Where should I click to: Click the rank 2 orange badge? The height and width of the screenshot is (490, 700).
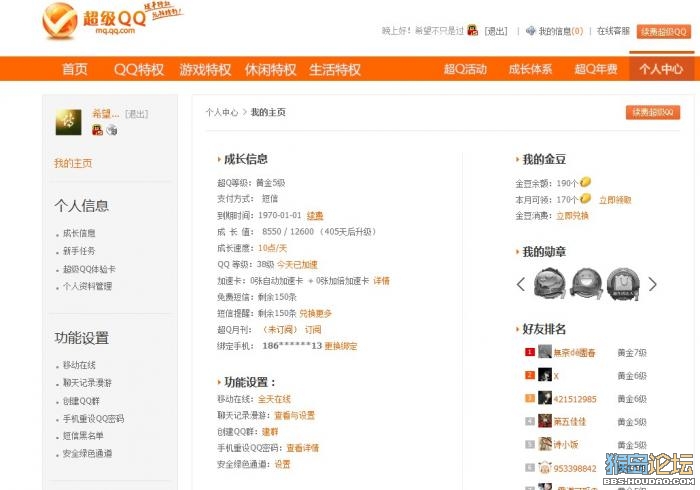(529, 375)
